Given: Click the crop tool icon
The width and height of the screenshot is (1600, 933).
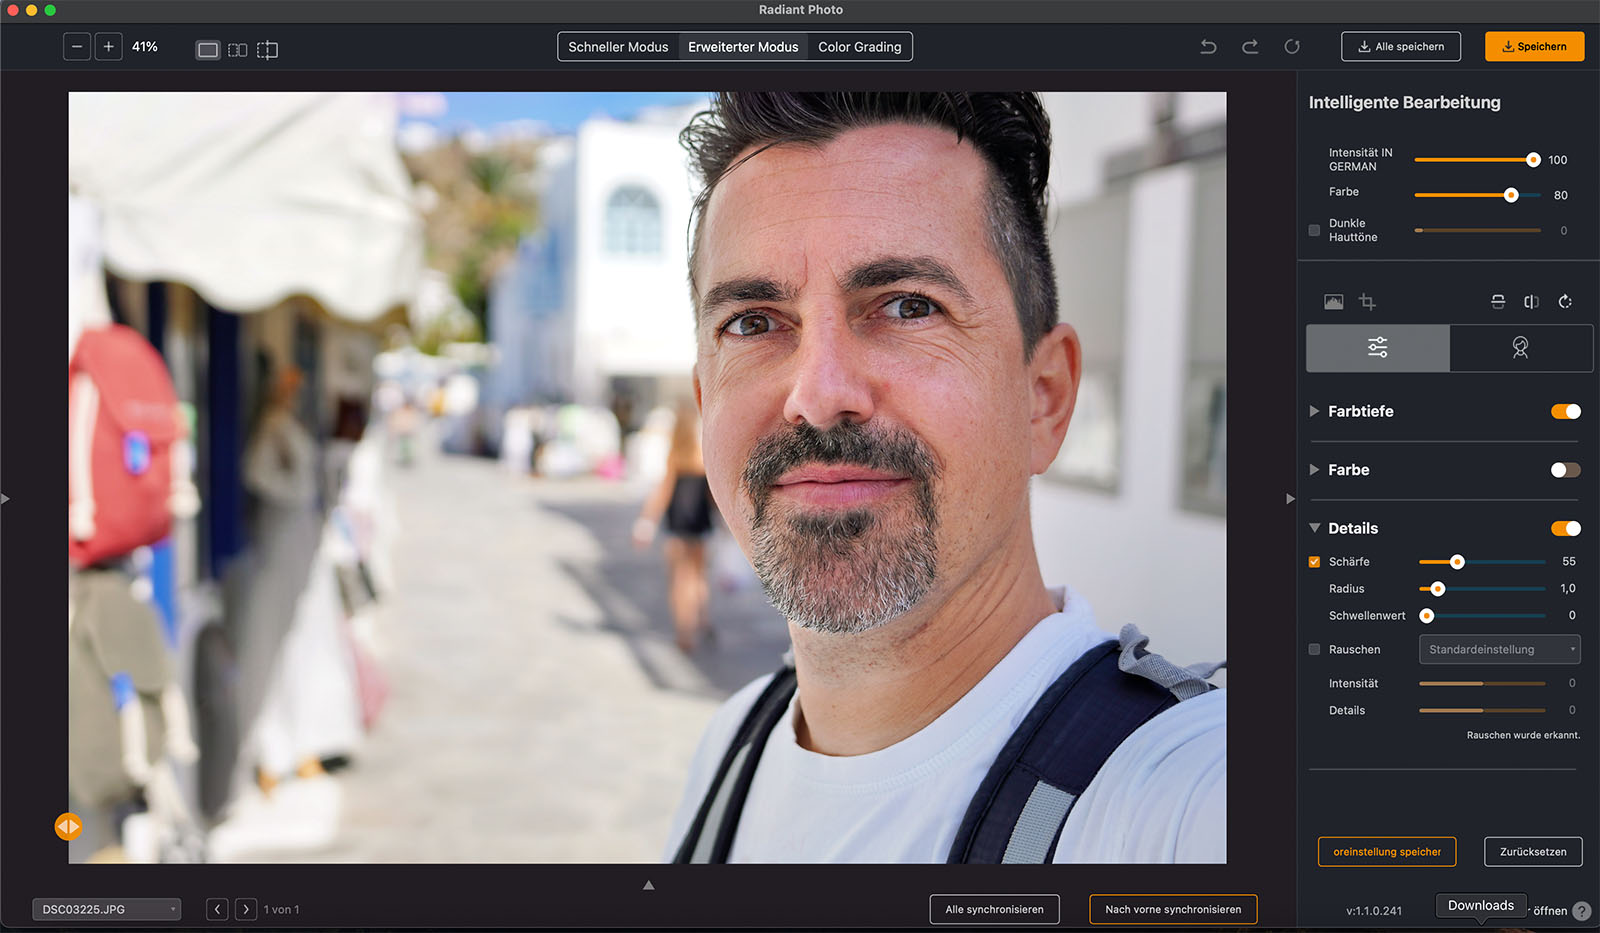Looking at the screenshot, I should pyautogui.click(x=1367, y=302).
